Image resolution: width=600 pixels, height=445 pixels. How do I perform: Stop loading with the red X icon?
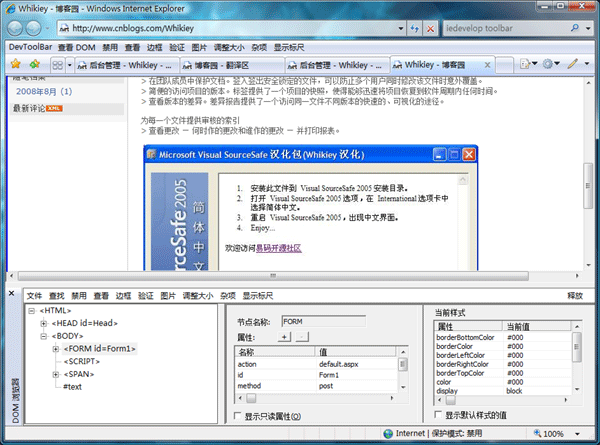click(x=430, y=29)
